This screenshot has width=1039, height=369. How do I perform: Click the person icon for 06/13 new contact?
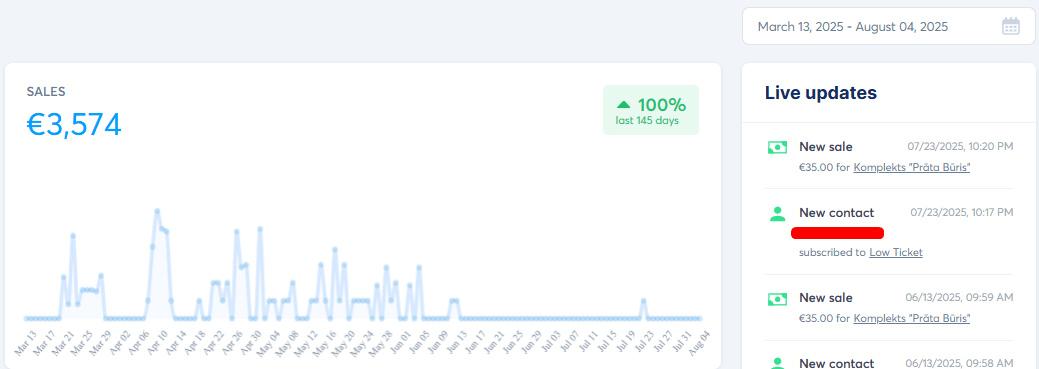[777, 363]
